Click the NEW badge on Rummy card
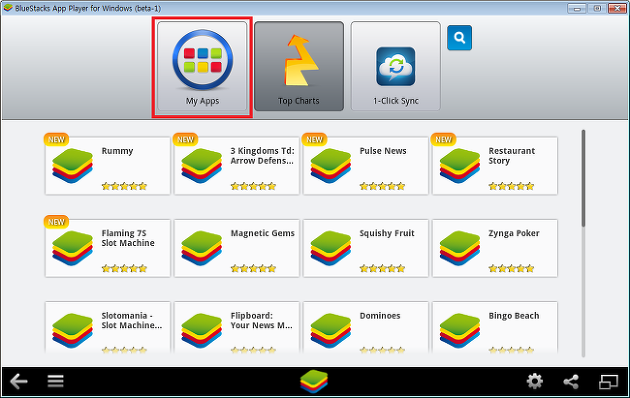Viewport: 630px width, 398px height. tap(56, 139)
